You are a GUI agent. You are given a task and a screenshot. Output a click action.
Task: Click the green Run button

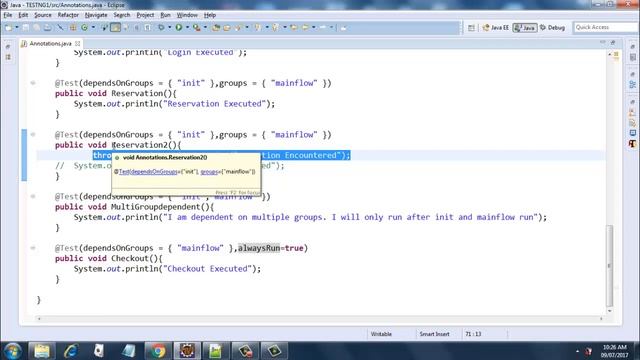[x=179, y=27]
